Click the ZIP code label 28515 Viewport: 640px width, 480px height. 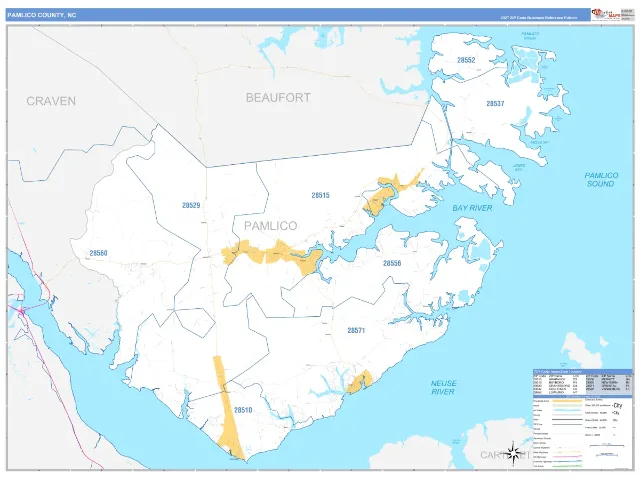click(320, 196)
